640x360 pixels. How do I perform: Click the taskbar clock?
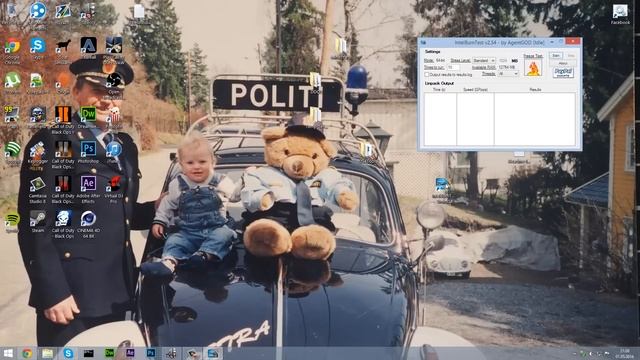click(624, 353)
